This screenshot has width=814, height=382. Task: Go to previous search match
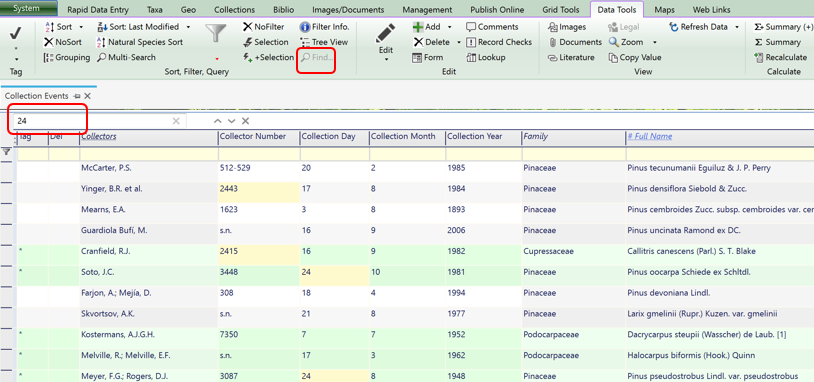pos(218,121)
